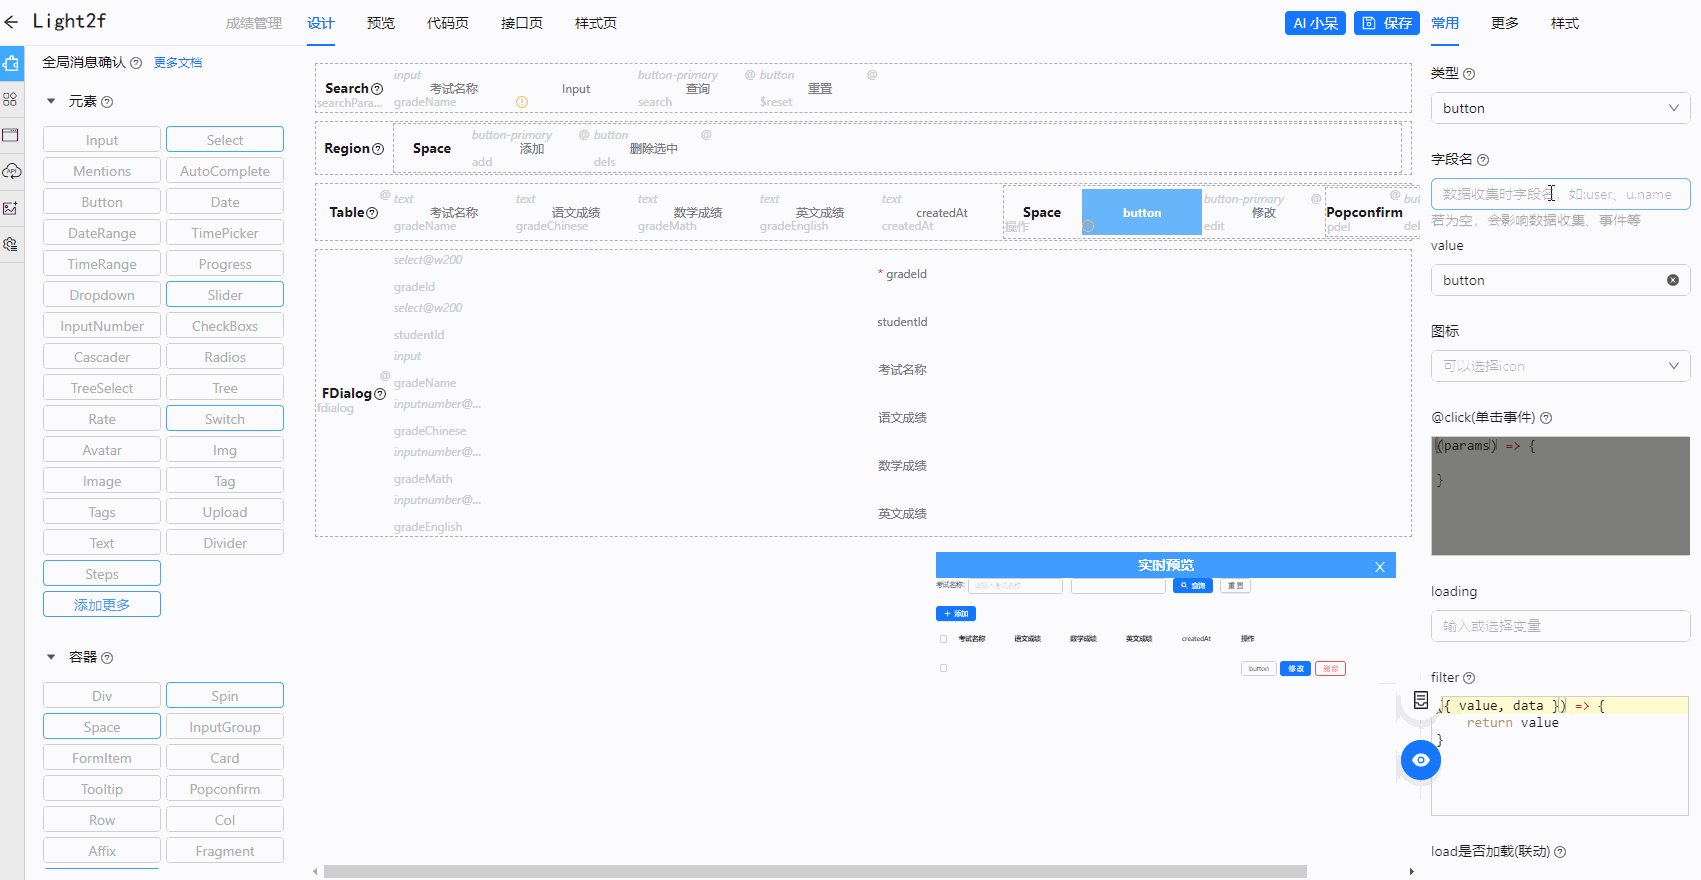
Task: Select the highlighted blue button cell in Table
Action: (x=1142, y=213)
